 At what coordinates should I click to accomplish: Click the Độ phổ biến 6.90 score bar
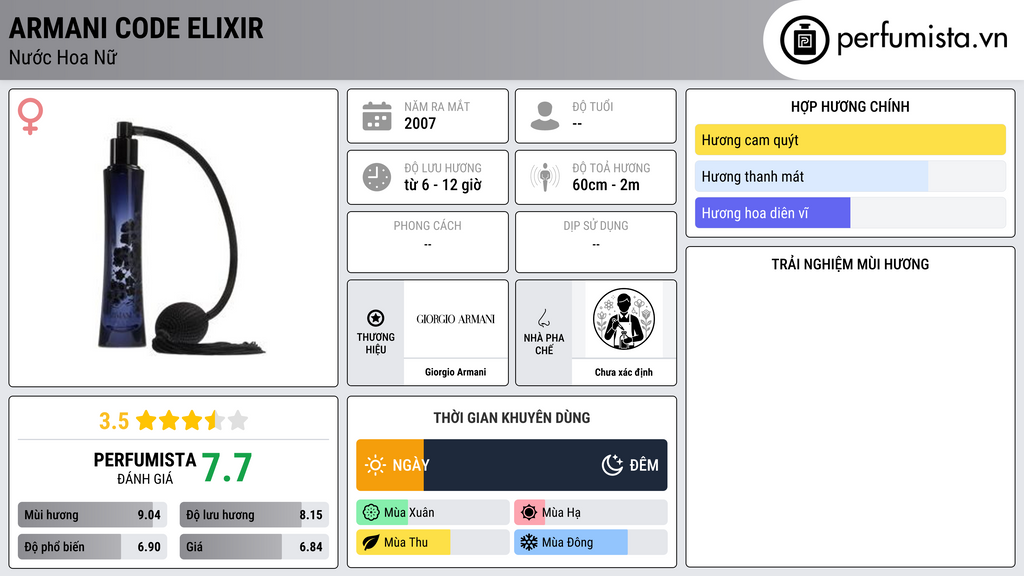[92, 547]
